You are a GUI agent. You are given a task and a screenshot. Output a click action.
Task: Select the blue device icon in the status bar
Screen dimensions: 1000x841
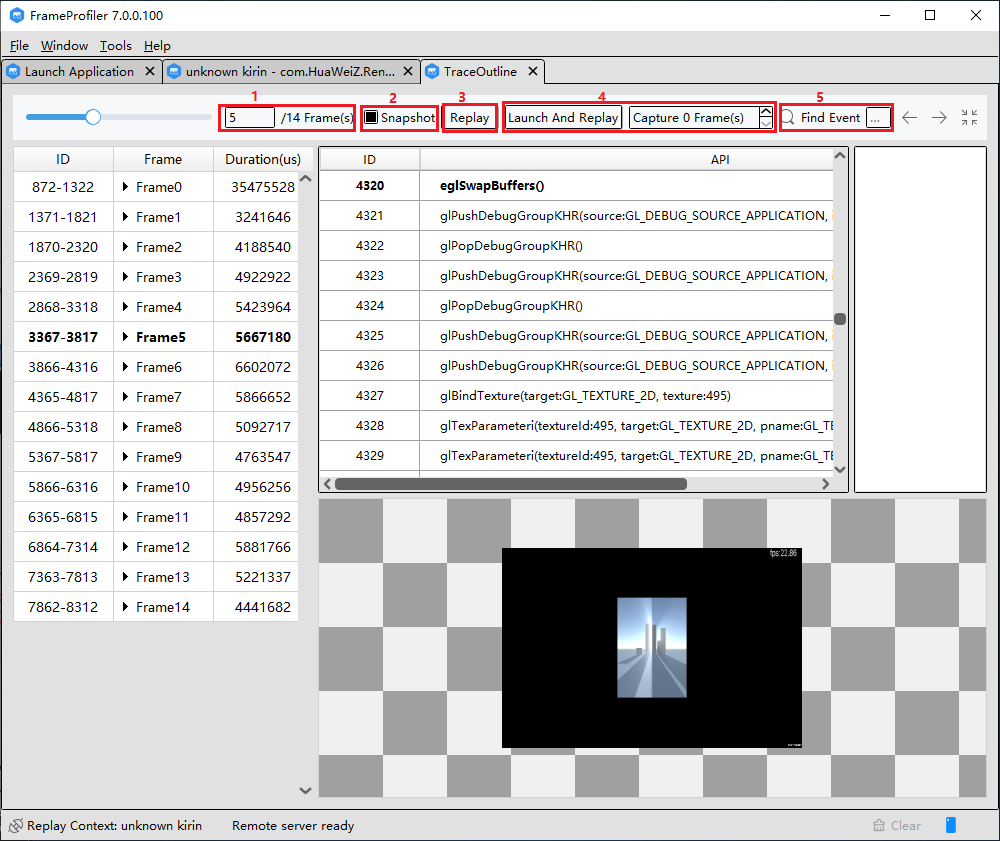(950, 825)
